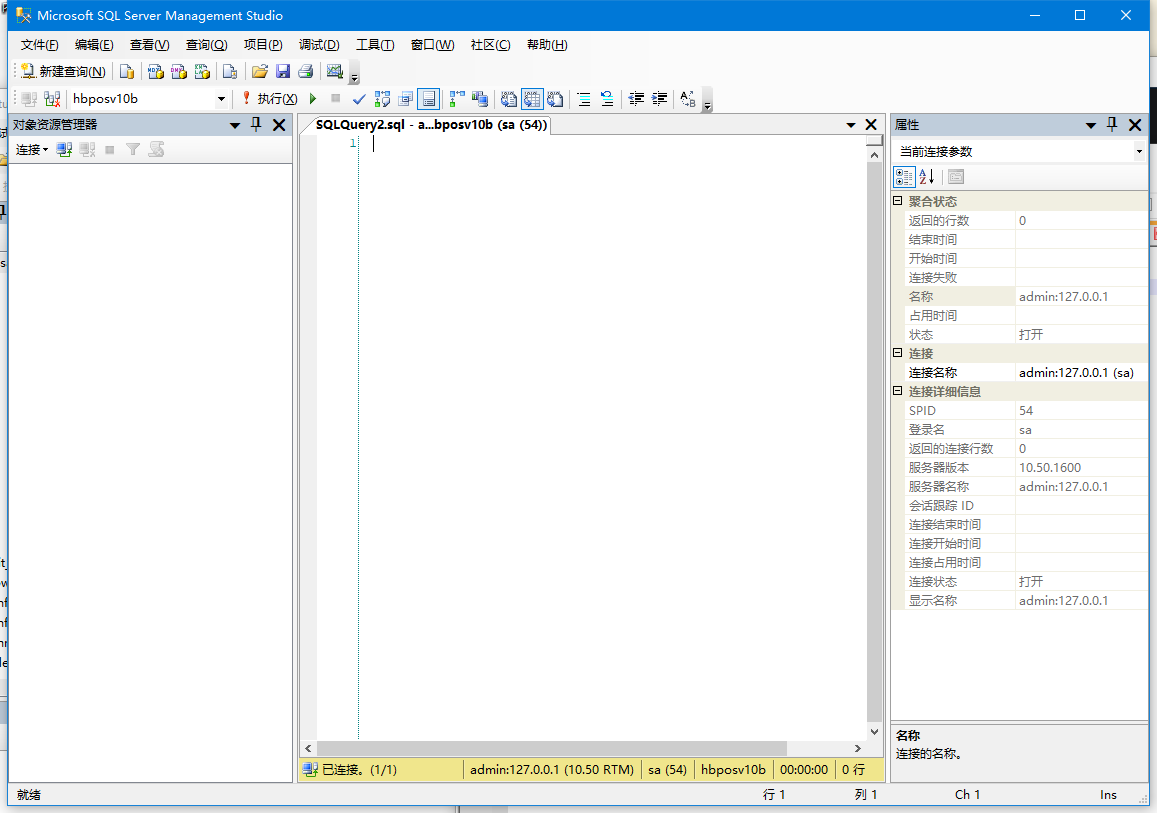The width and height of the screenshot is (1157, 813).
Task: Open the Query Options dialog icon
Action: coord(405,99)
